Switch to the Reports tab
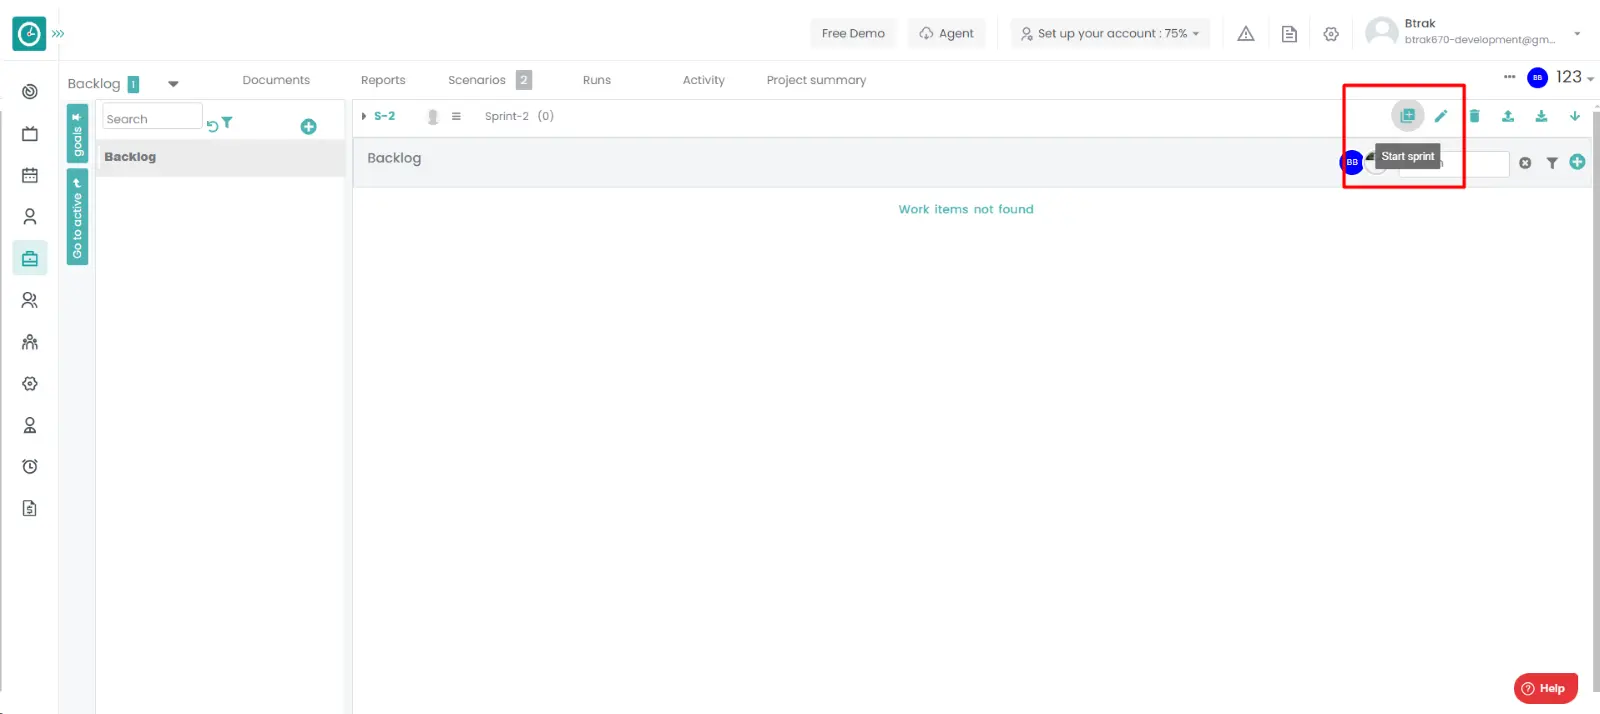 (x=383, y=80)
